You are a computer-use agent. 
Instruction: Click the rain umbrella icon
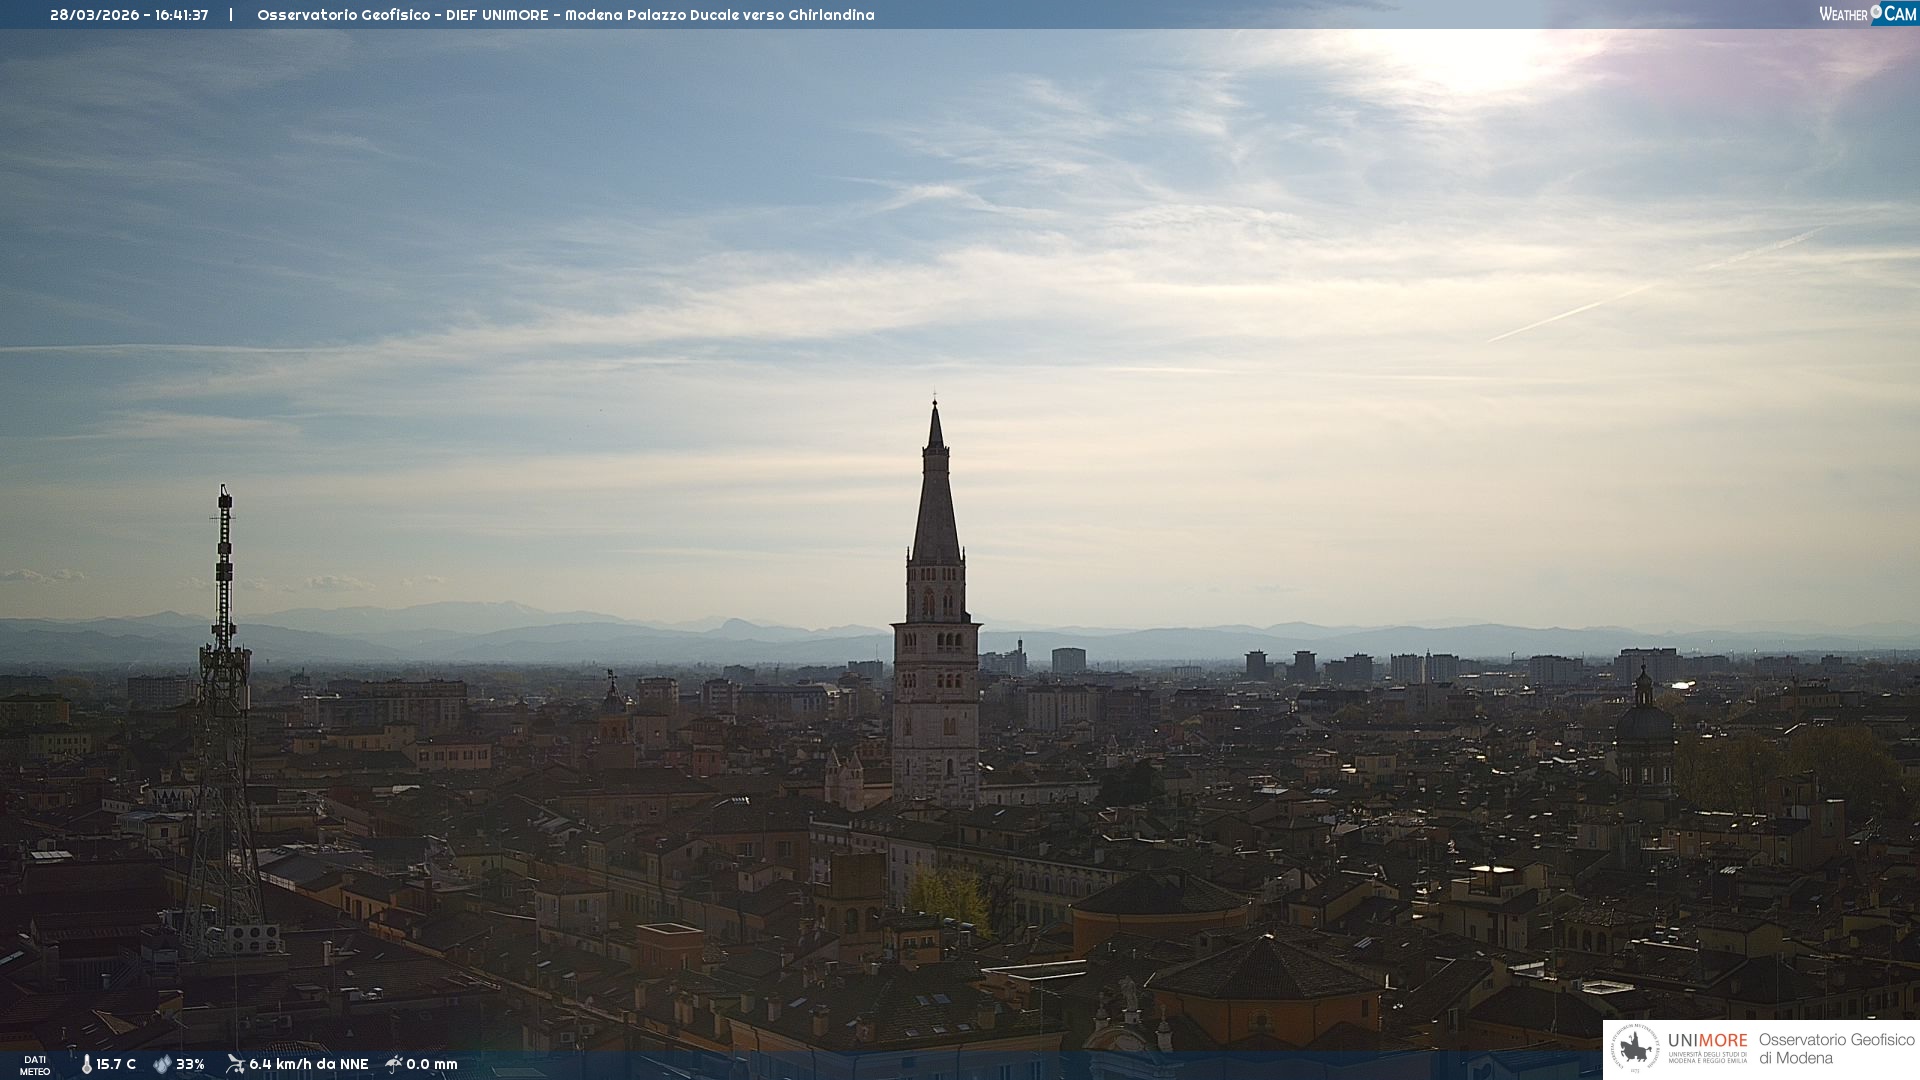(x=394, y=1064)
